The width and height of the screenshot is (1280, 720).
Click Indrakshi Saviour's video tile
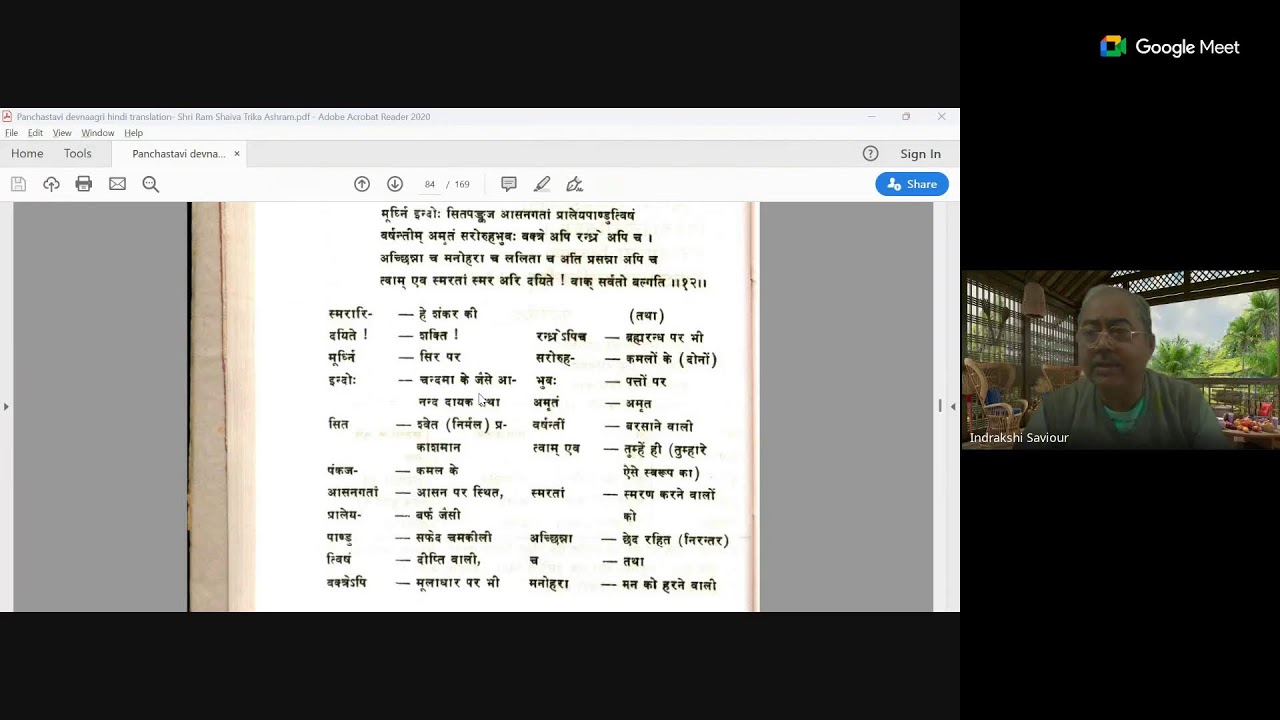tap(1120, 359)
